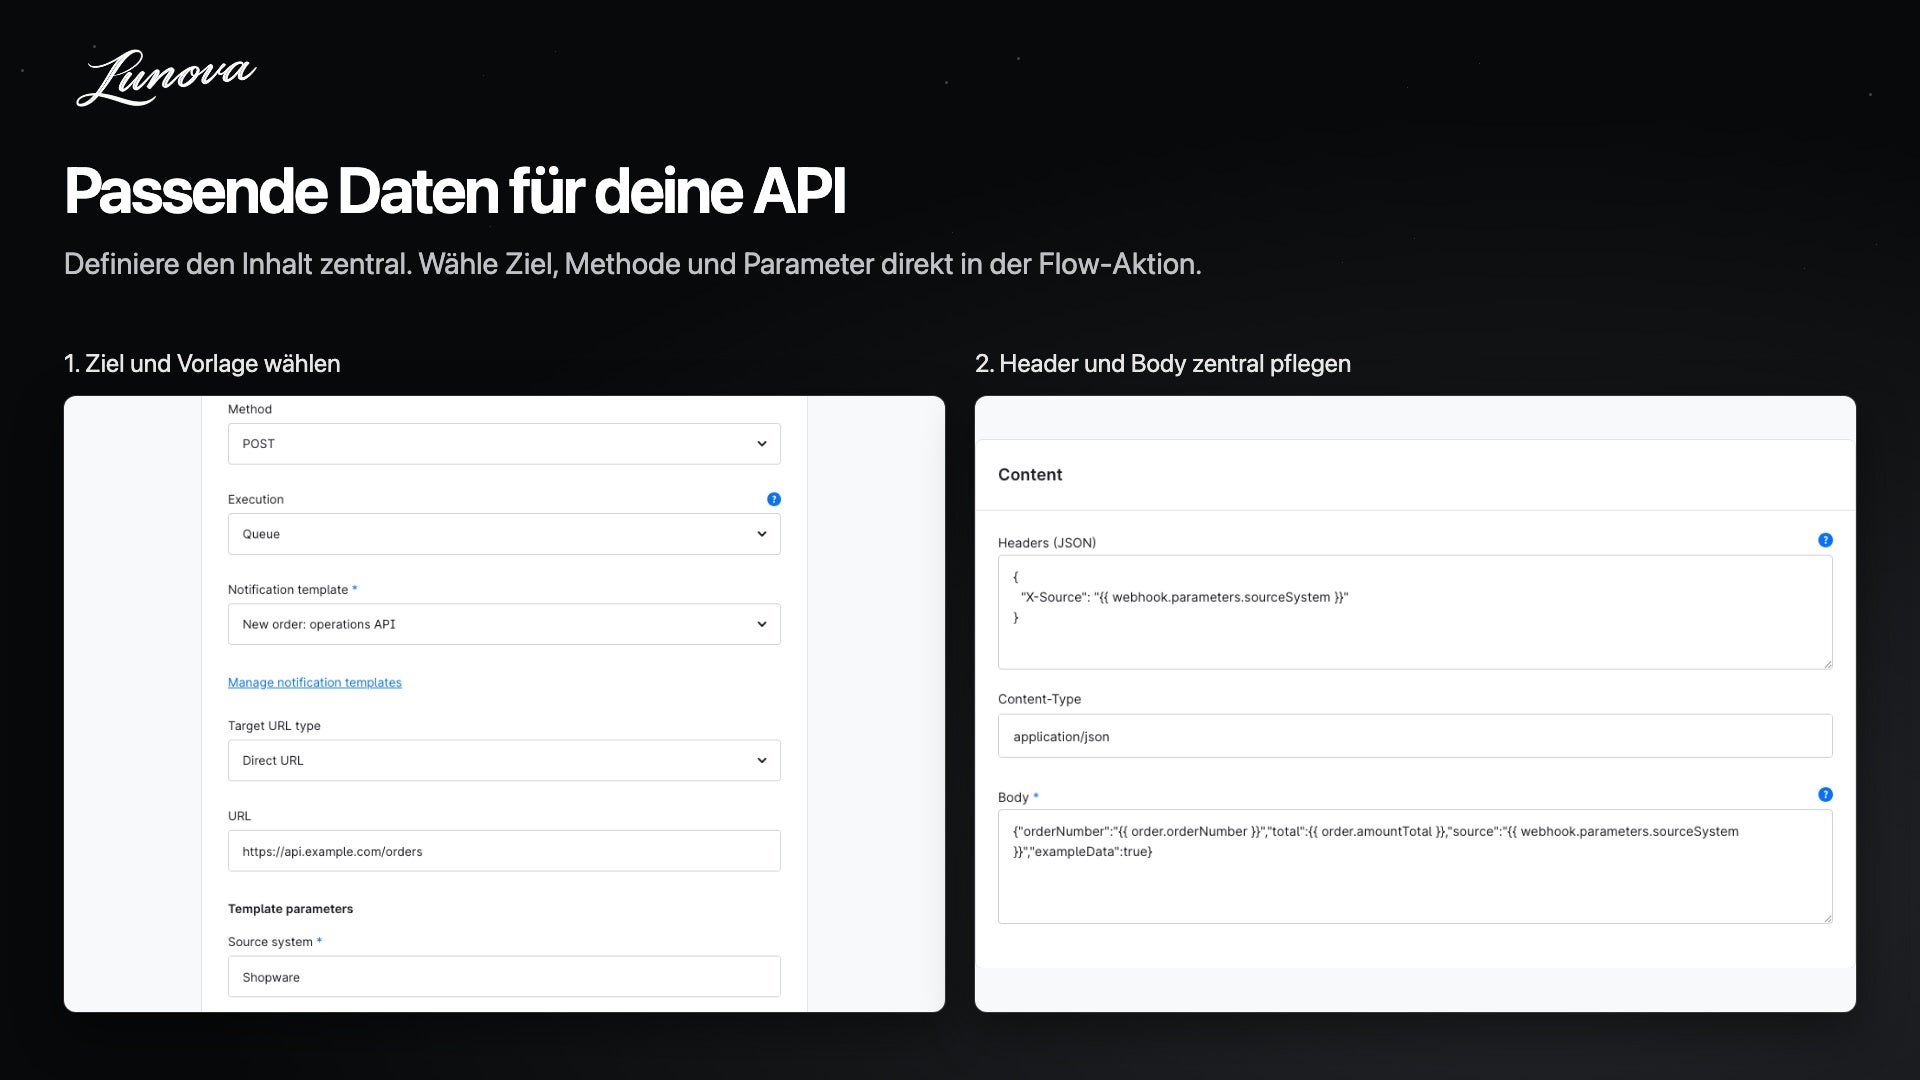Open the Method dropdown showing POST

504,444
